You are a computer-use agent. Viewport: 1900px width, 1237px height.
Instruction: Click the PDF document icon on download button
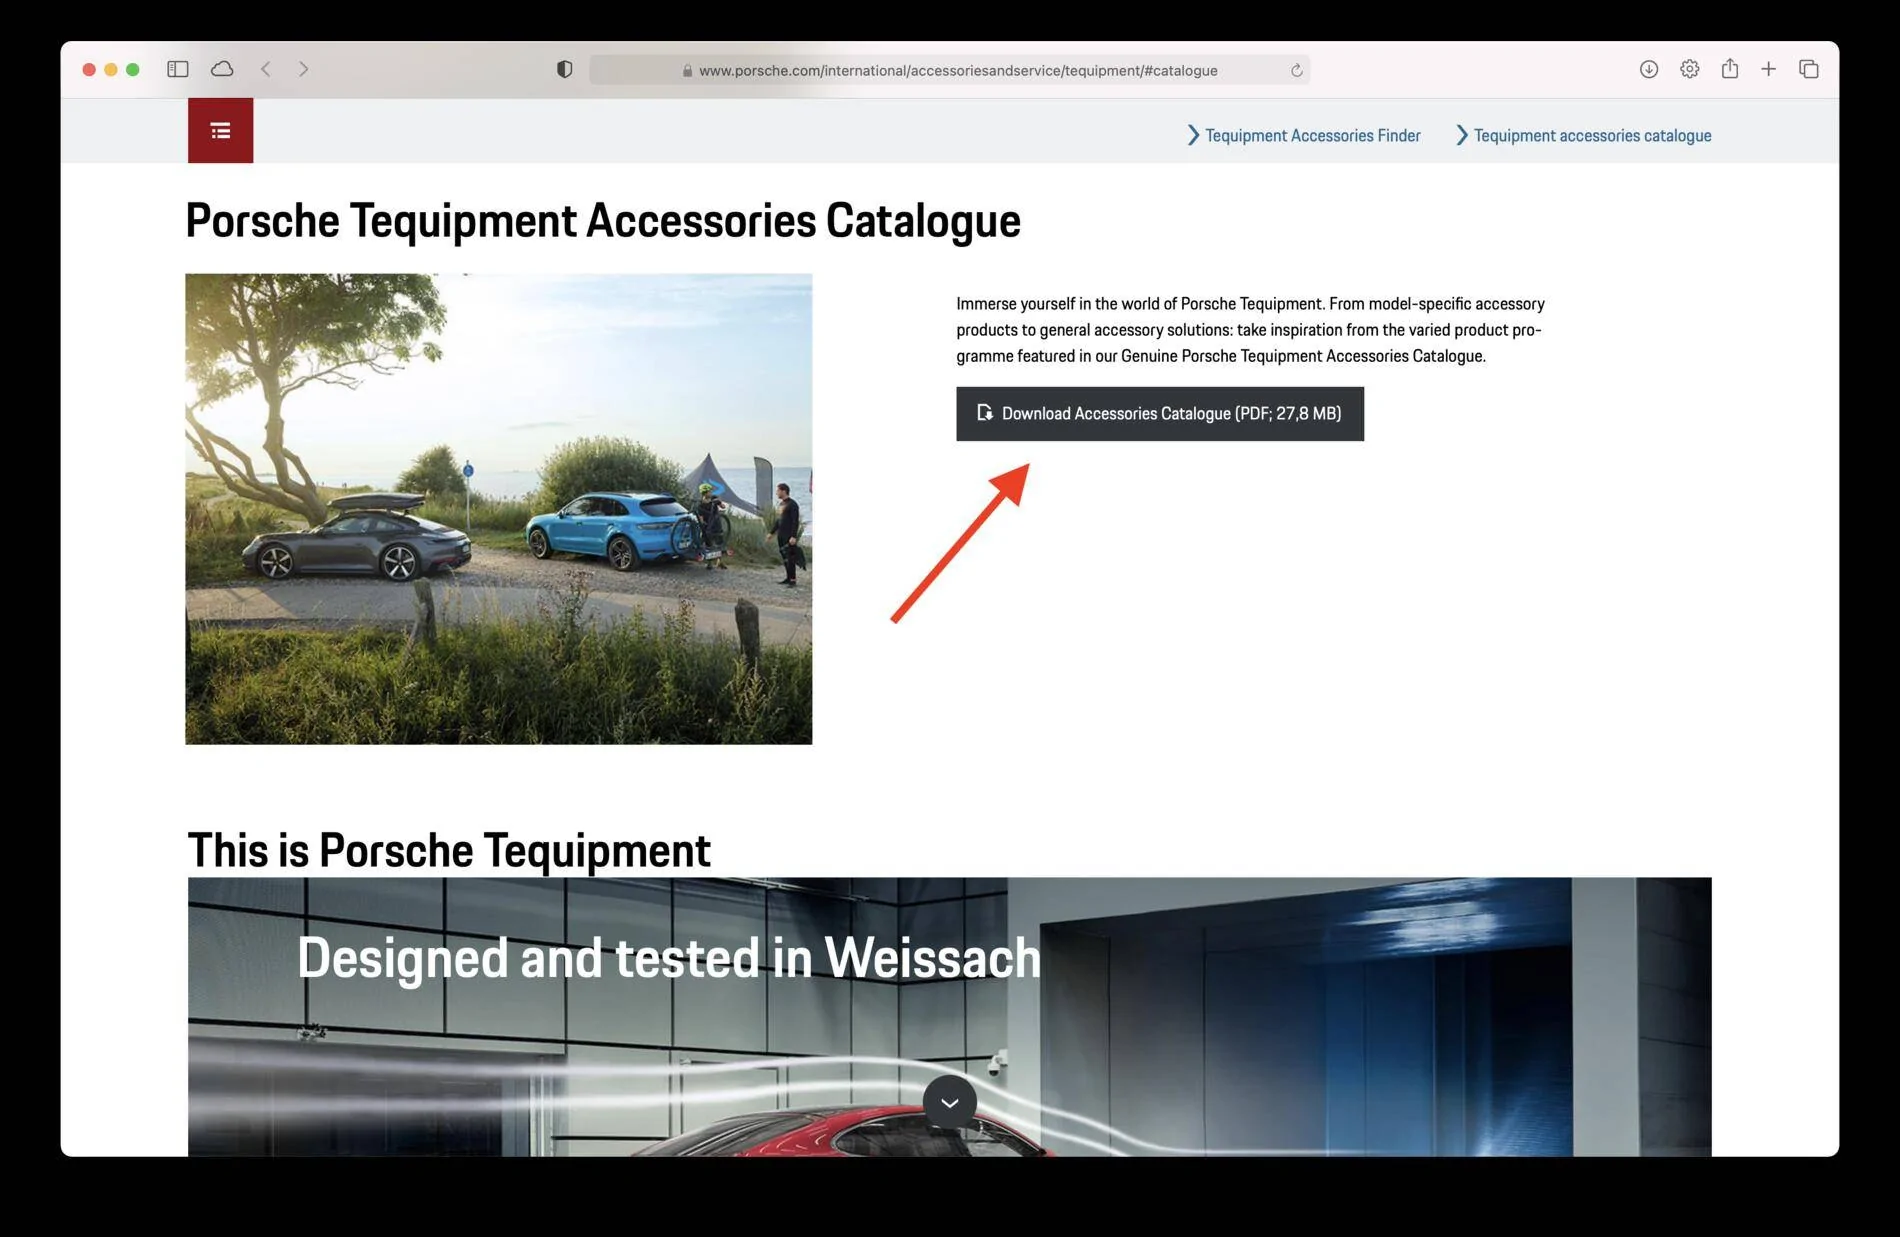pyautogui.click(x=984, y=412)
